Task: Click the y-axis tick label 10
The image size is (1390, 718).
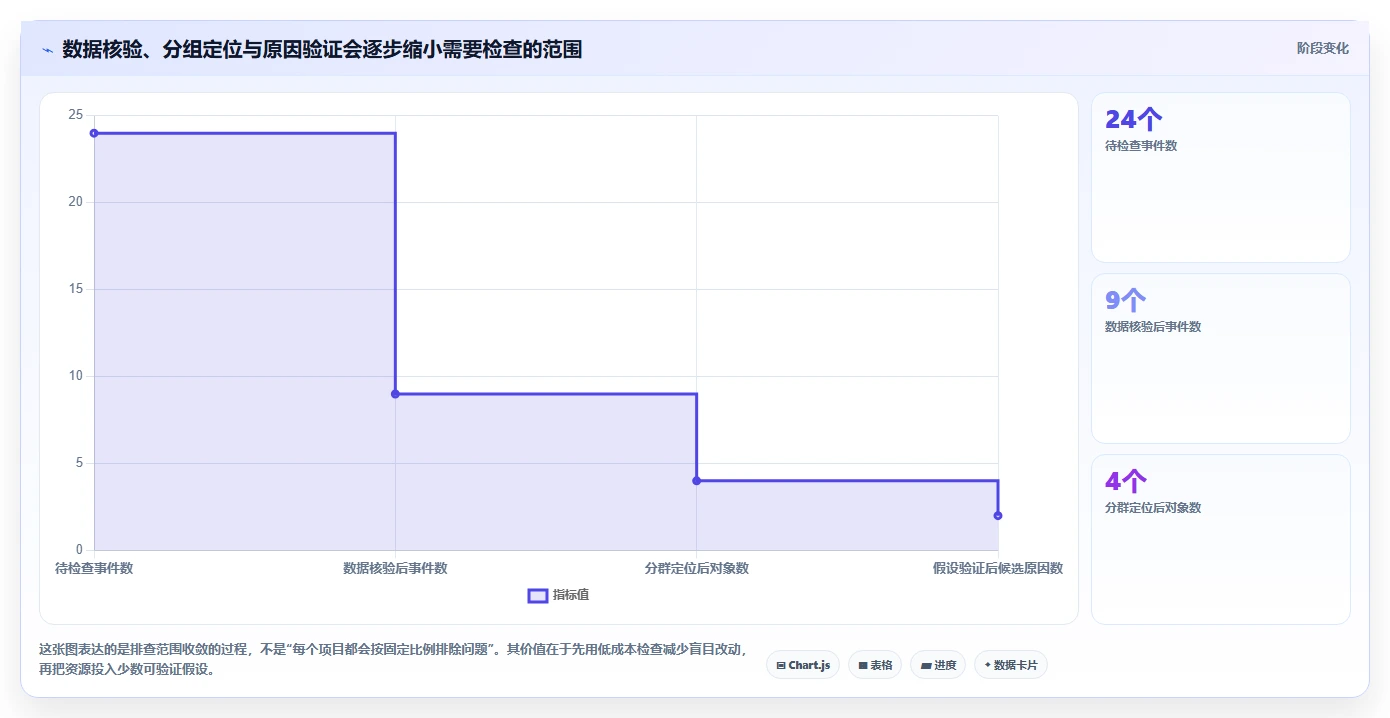Action: click(x=75, y=376)
